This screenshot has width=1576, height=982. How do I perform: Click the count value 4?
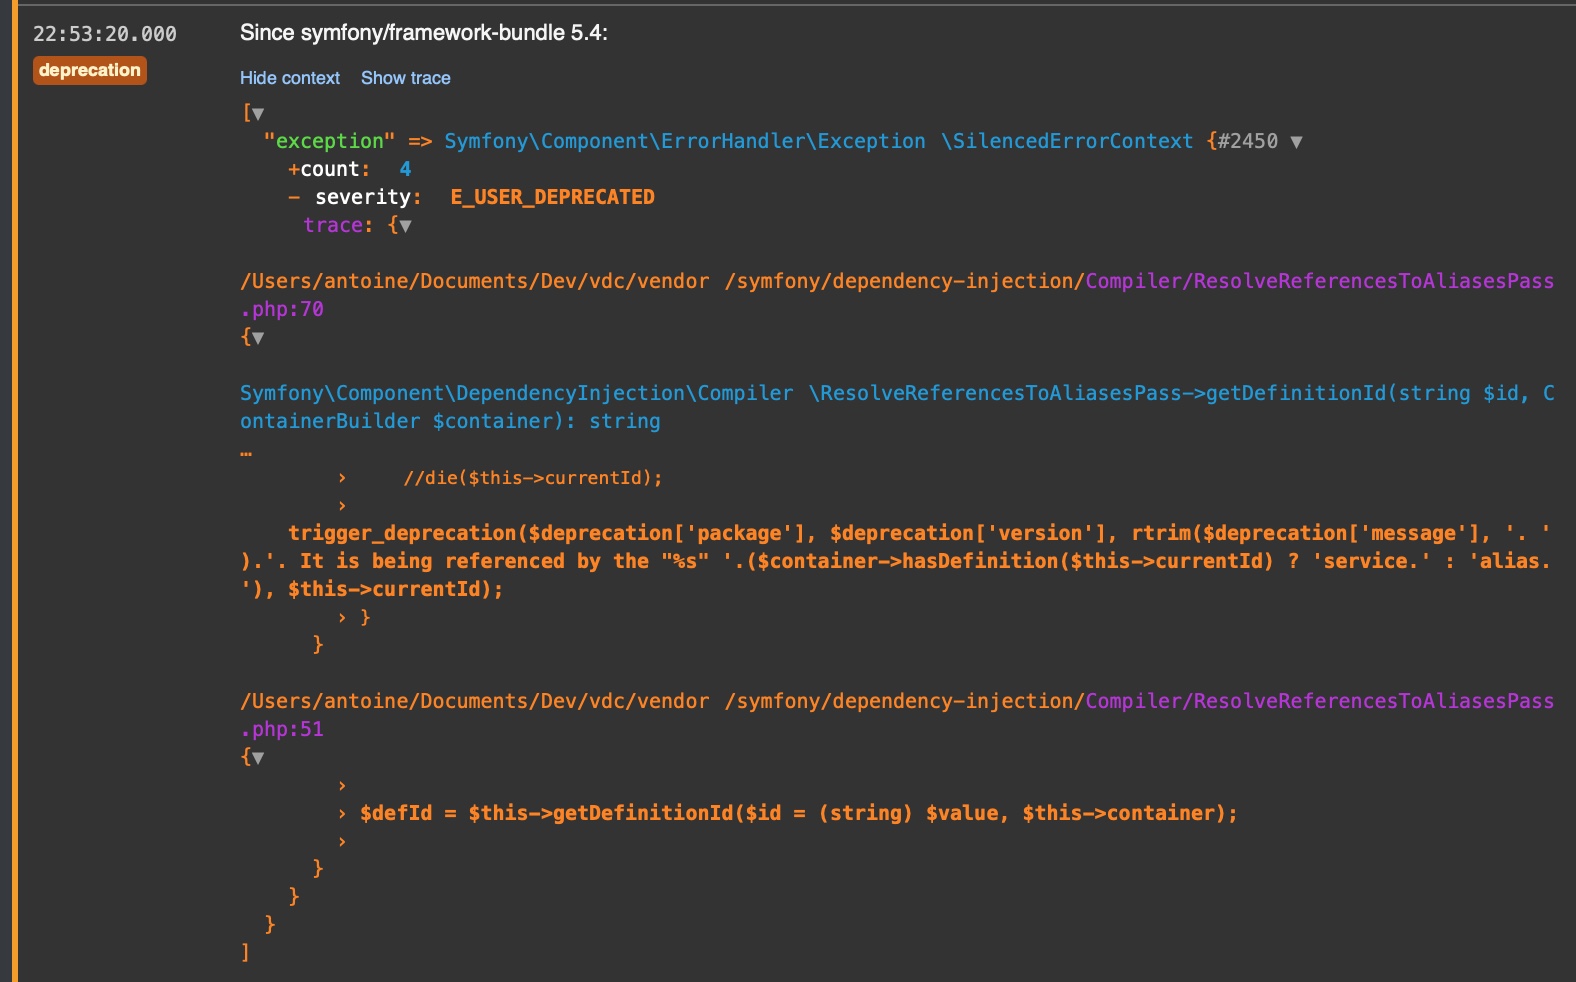tap(405, 169)
